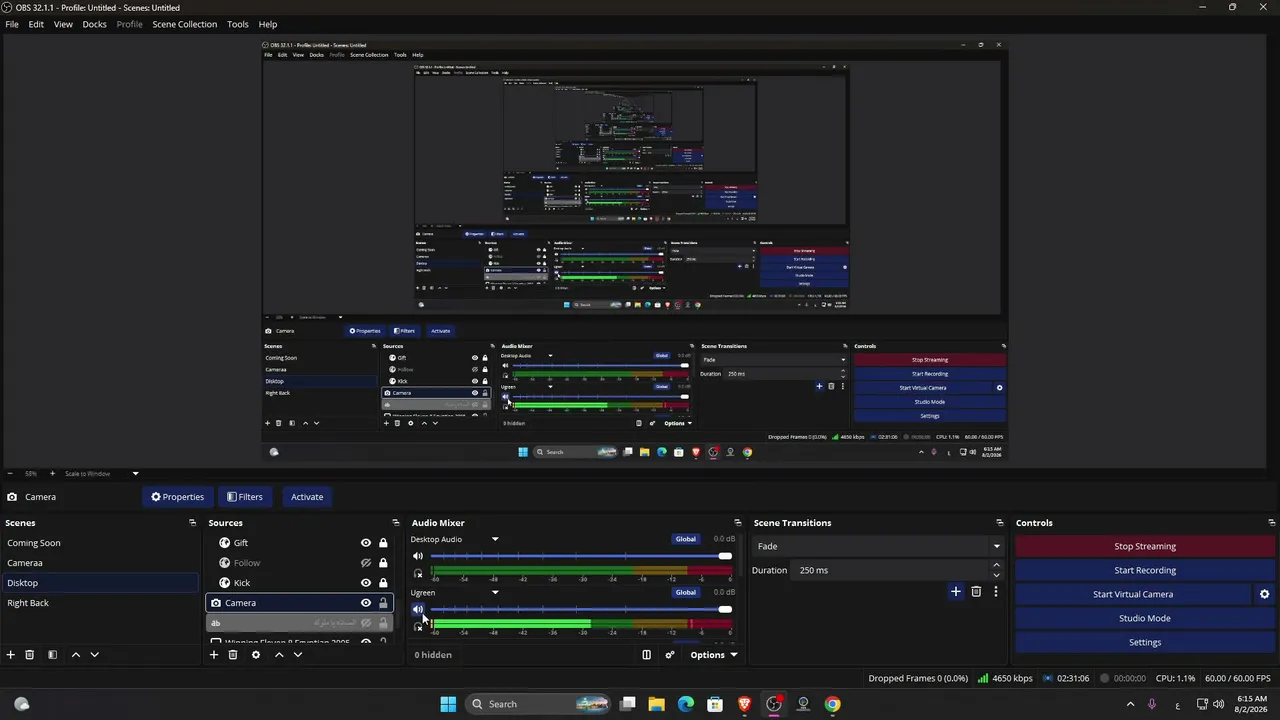The width and height of the screenshot is (1280, 720).
Task: Open the View menu
Action: [63, 24]
